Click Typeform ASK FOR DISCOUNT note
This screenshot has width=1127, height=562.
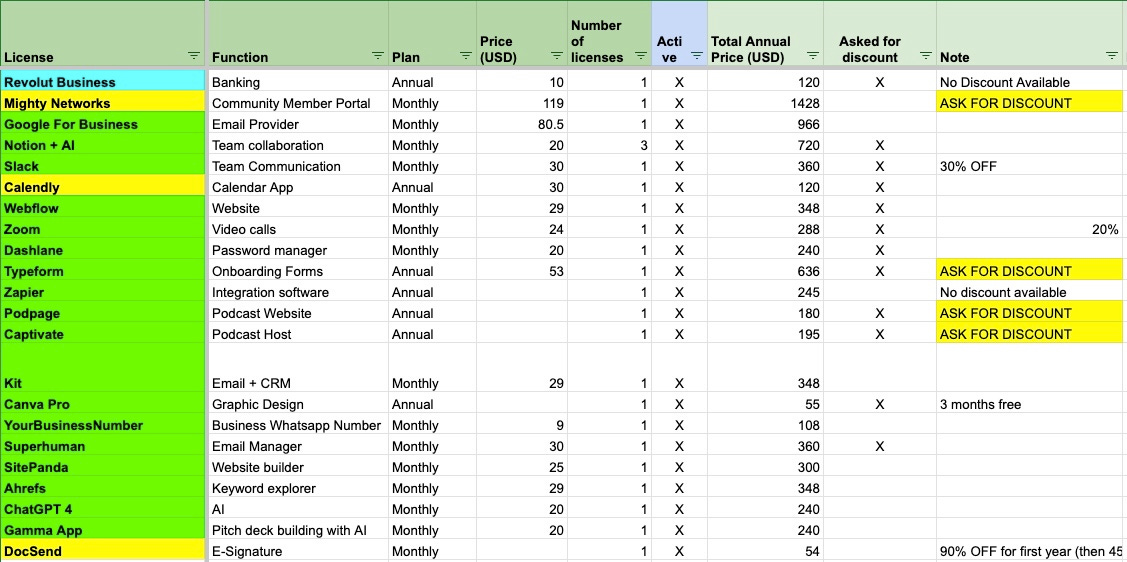click(x=1029, y=271)
